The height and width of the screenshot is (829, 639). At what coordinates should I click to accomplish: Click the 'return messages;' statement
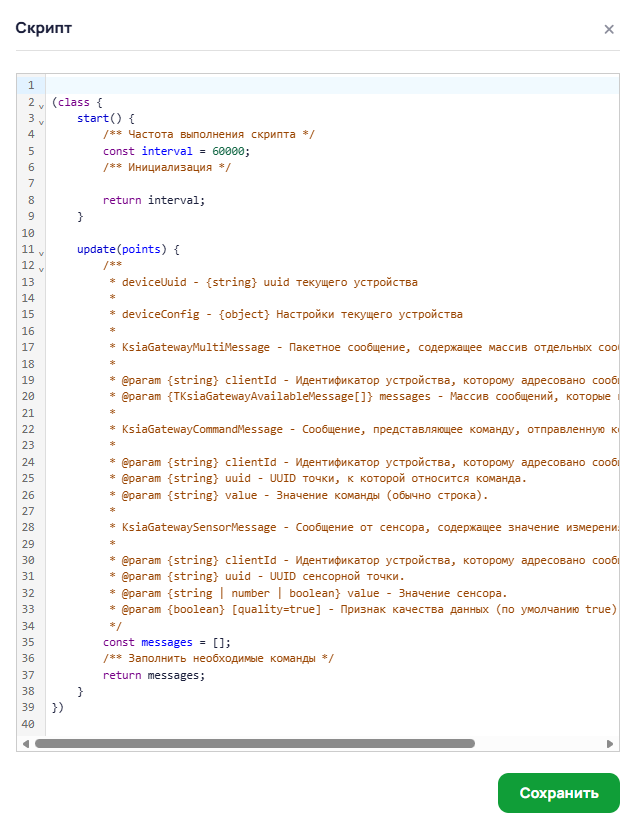pyautogui.click(x=153, y=675)
